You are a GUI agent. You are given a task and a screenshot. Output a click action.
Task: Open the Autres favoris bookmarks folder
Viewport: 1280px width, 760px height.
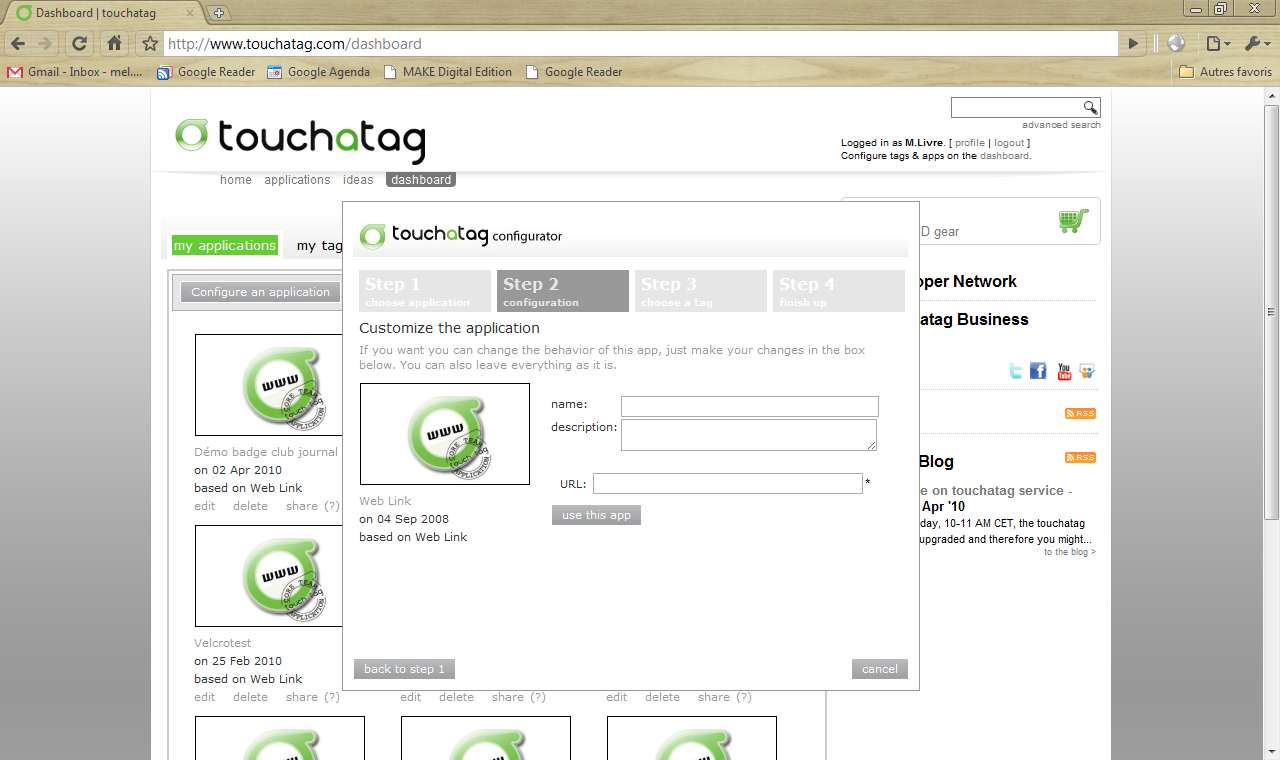[x=1225, y=72]
